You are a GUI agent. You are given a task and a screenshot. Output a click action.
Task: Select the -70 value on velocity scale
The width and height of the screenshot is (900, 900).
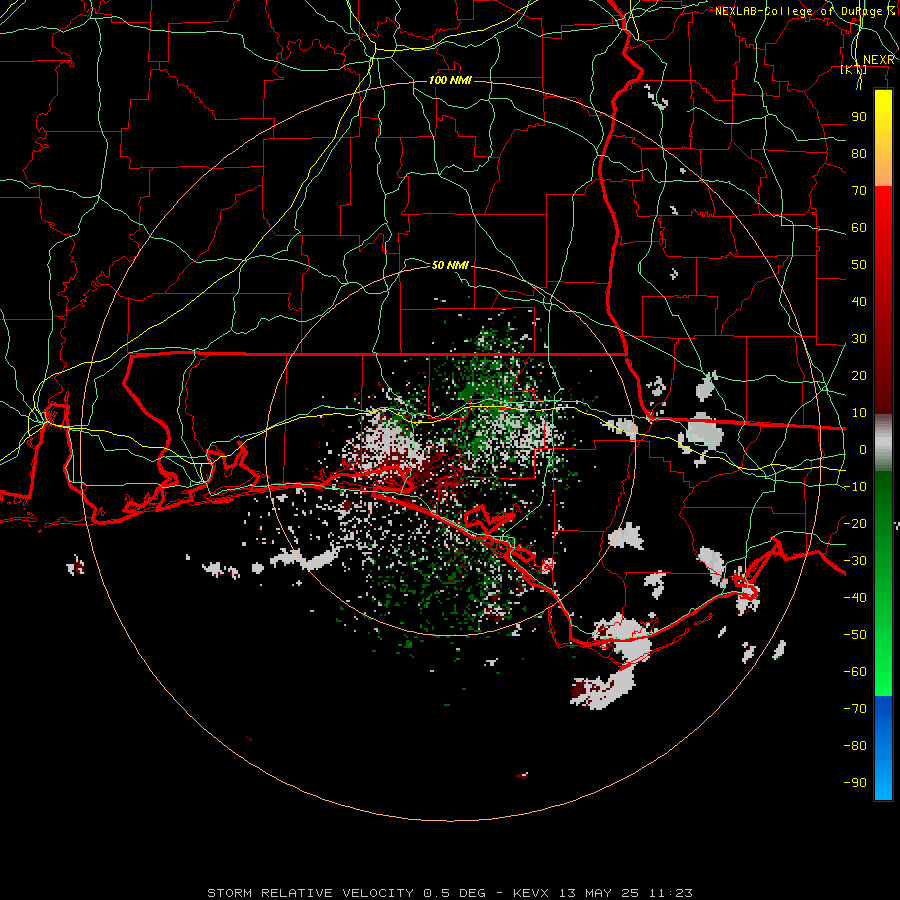pos(855,709)
